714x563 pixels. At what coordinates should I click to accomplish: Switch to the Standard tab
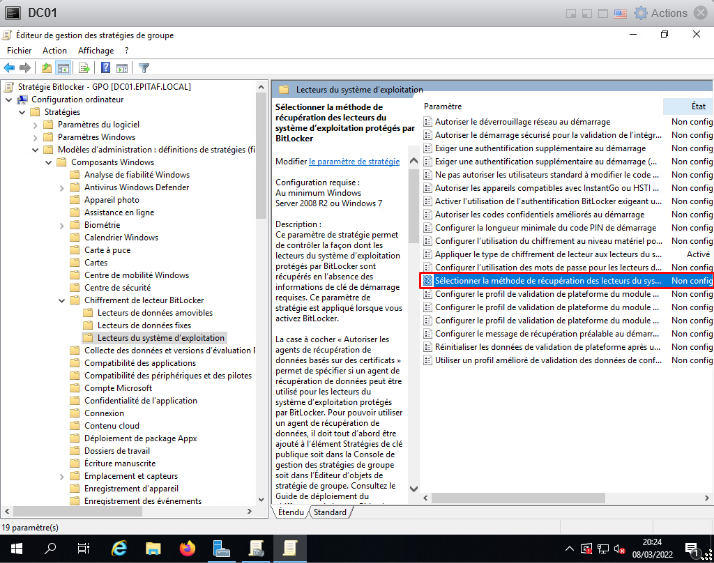coord(329,512)
